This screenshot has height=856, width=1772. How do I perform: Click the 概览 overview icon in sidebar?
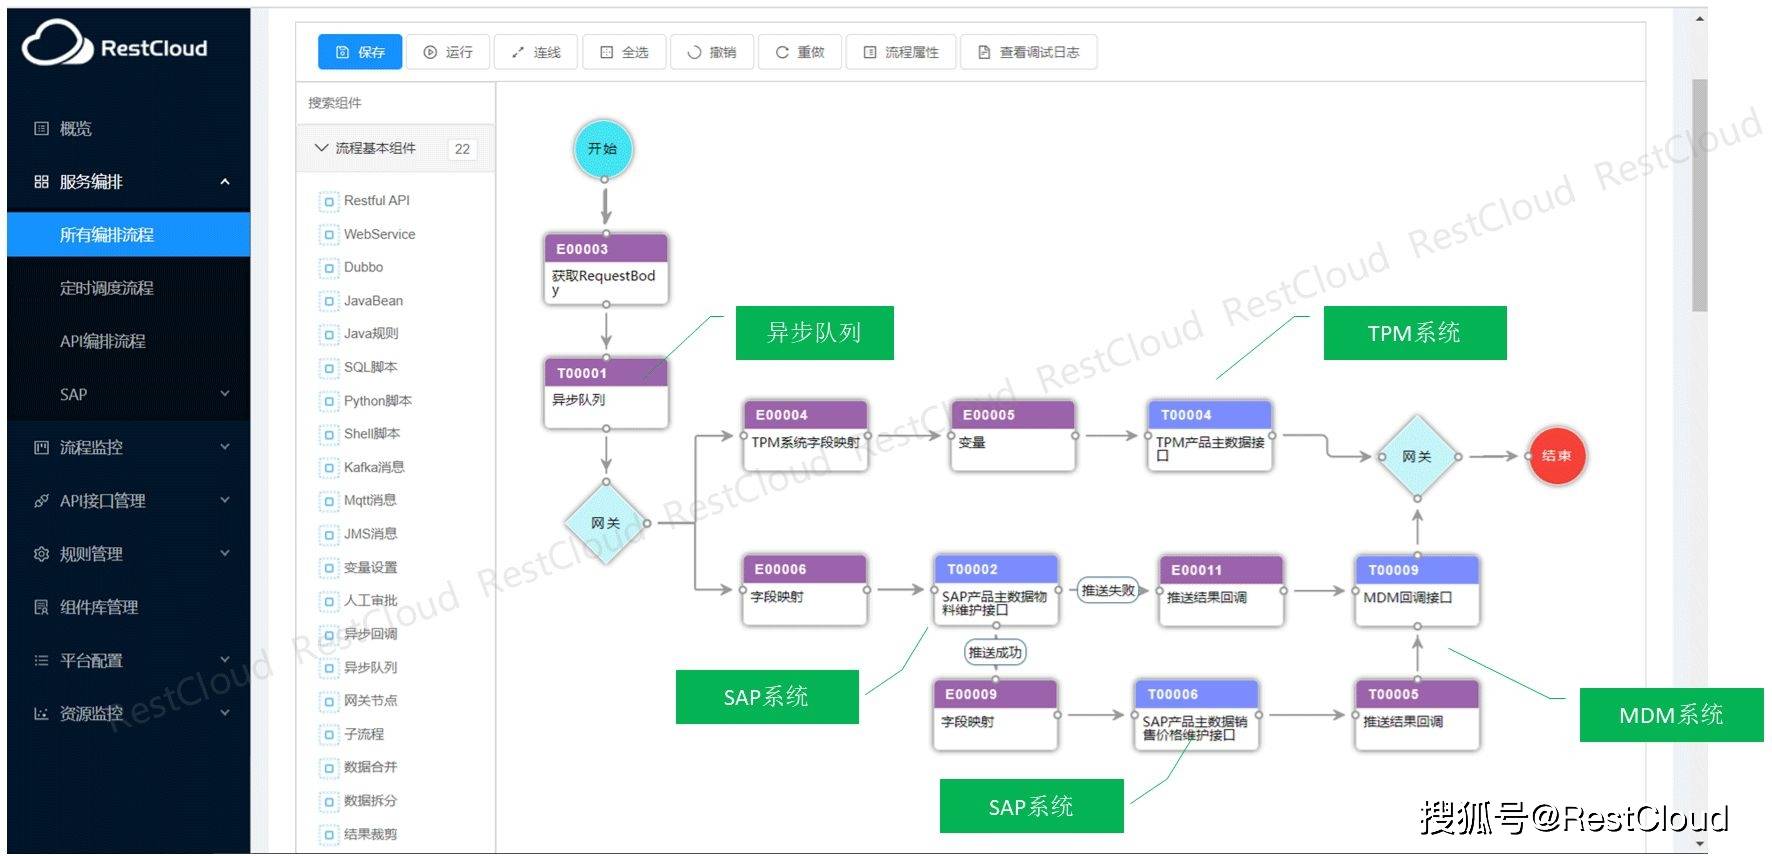tap(41, 128)
